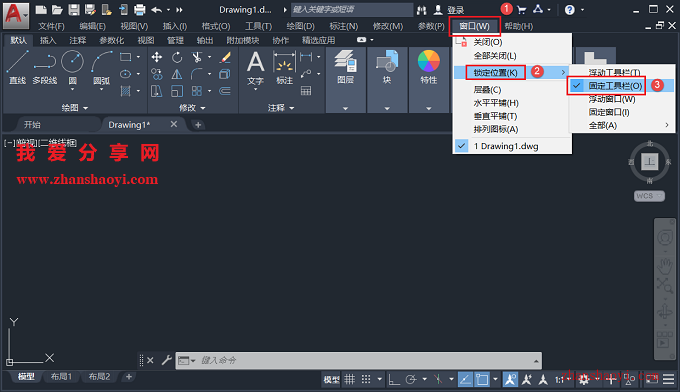Add a new drawing tab with plus
680x392 pixels.
coord(198,125)
